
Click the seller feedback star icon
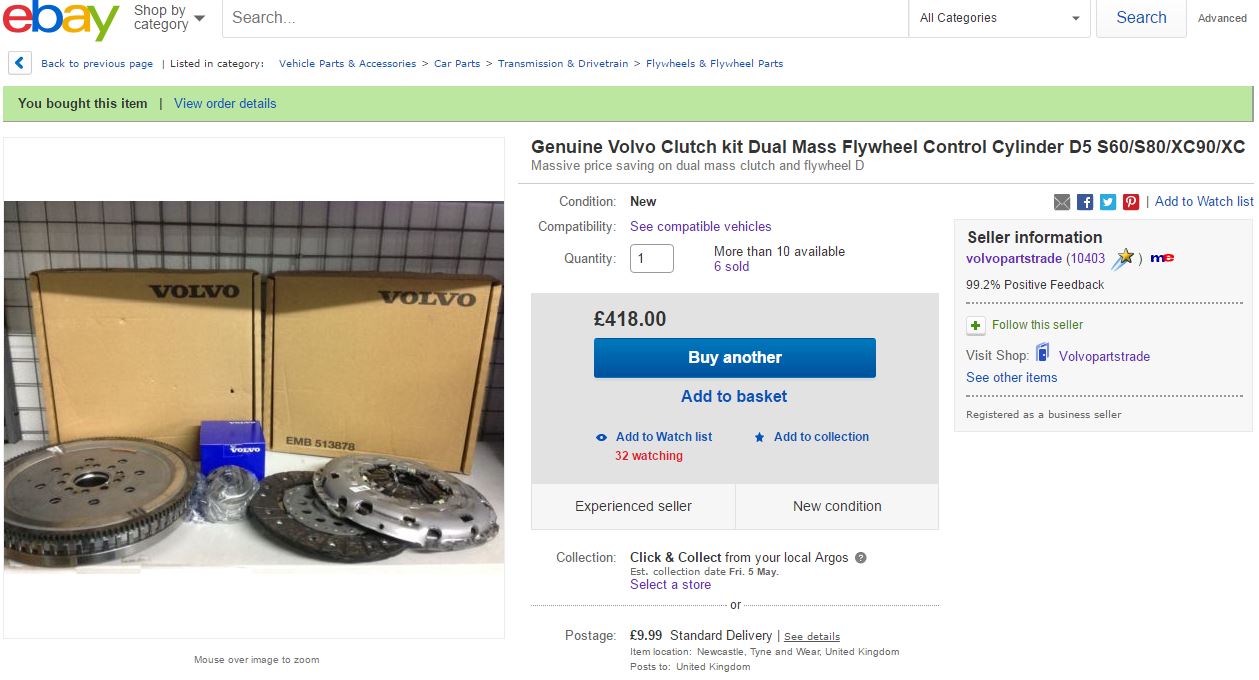1123,259
